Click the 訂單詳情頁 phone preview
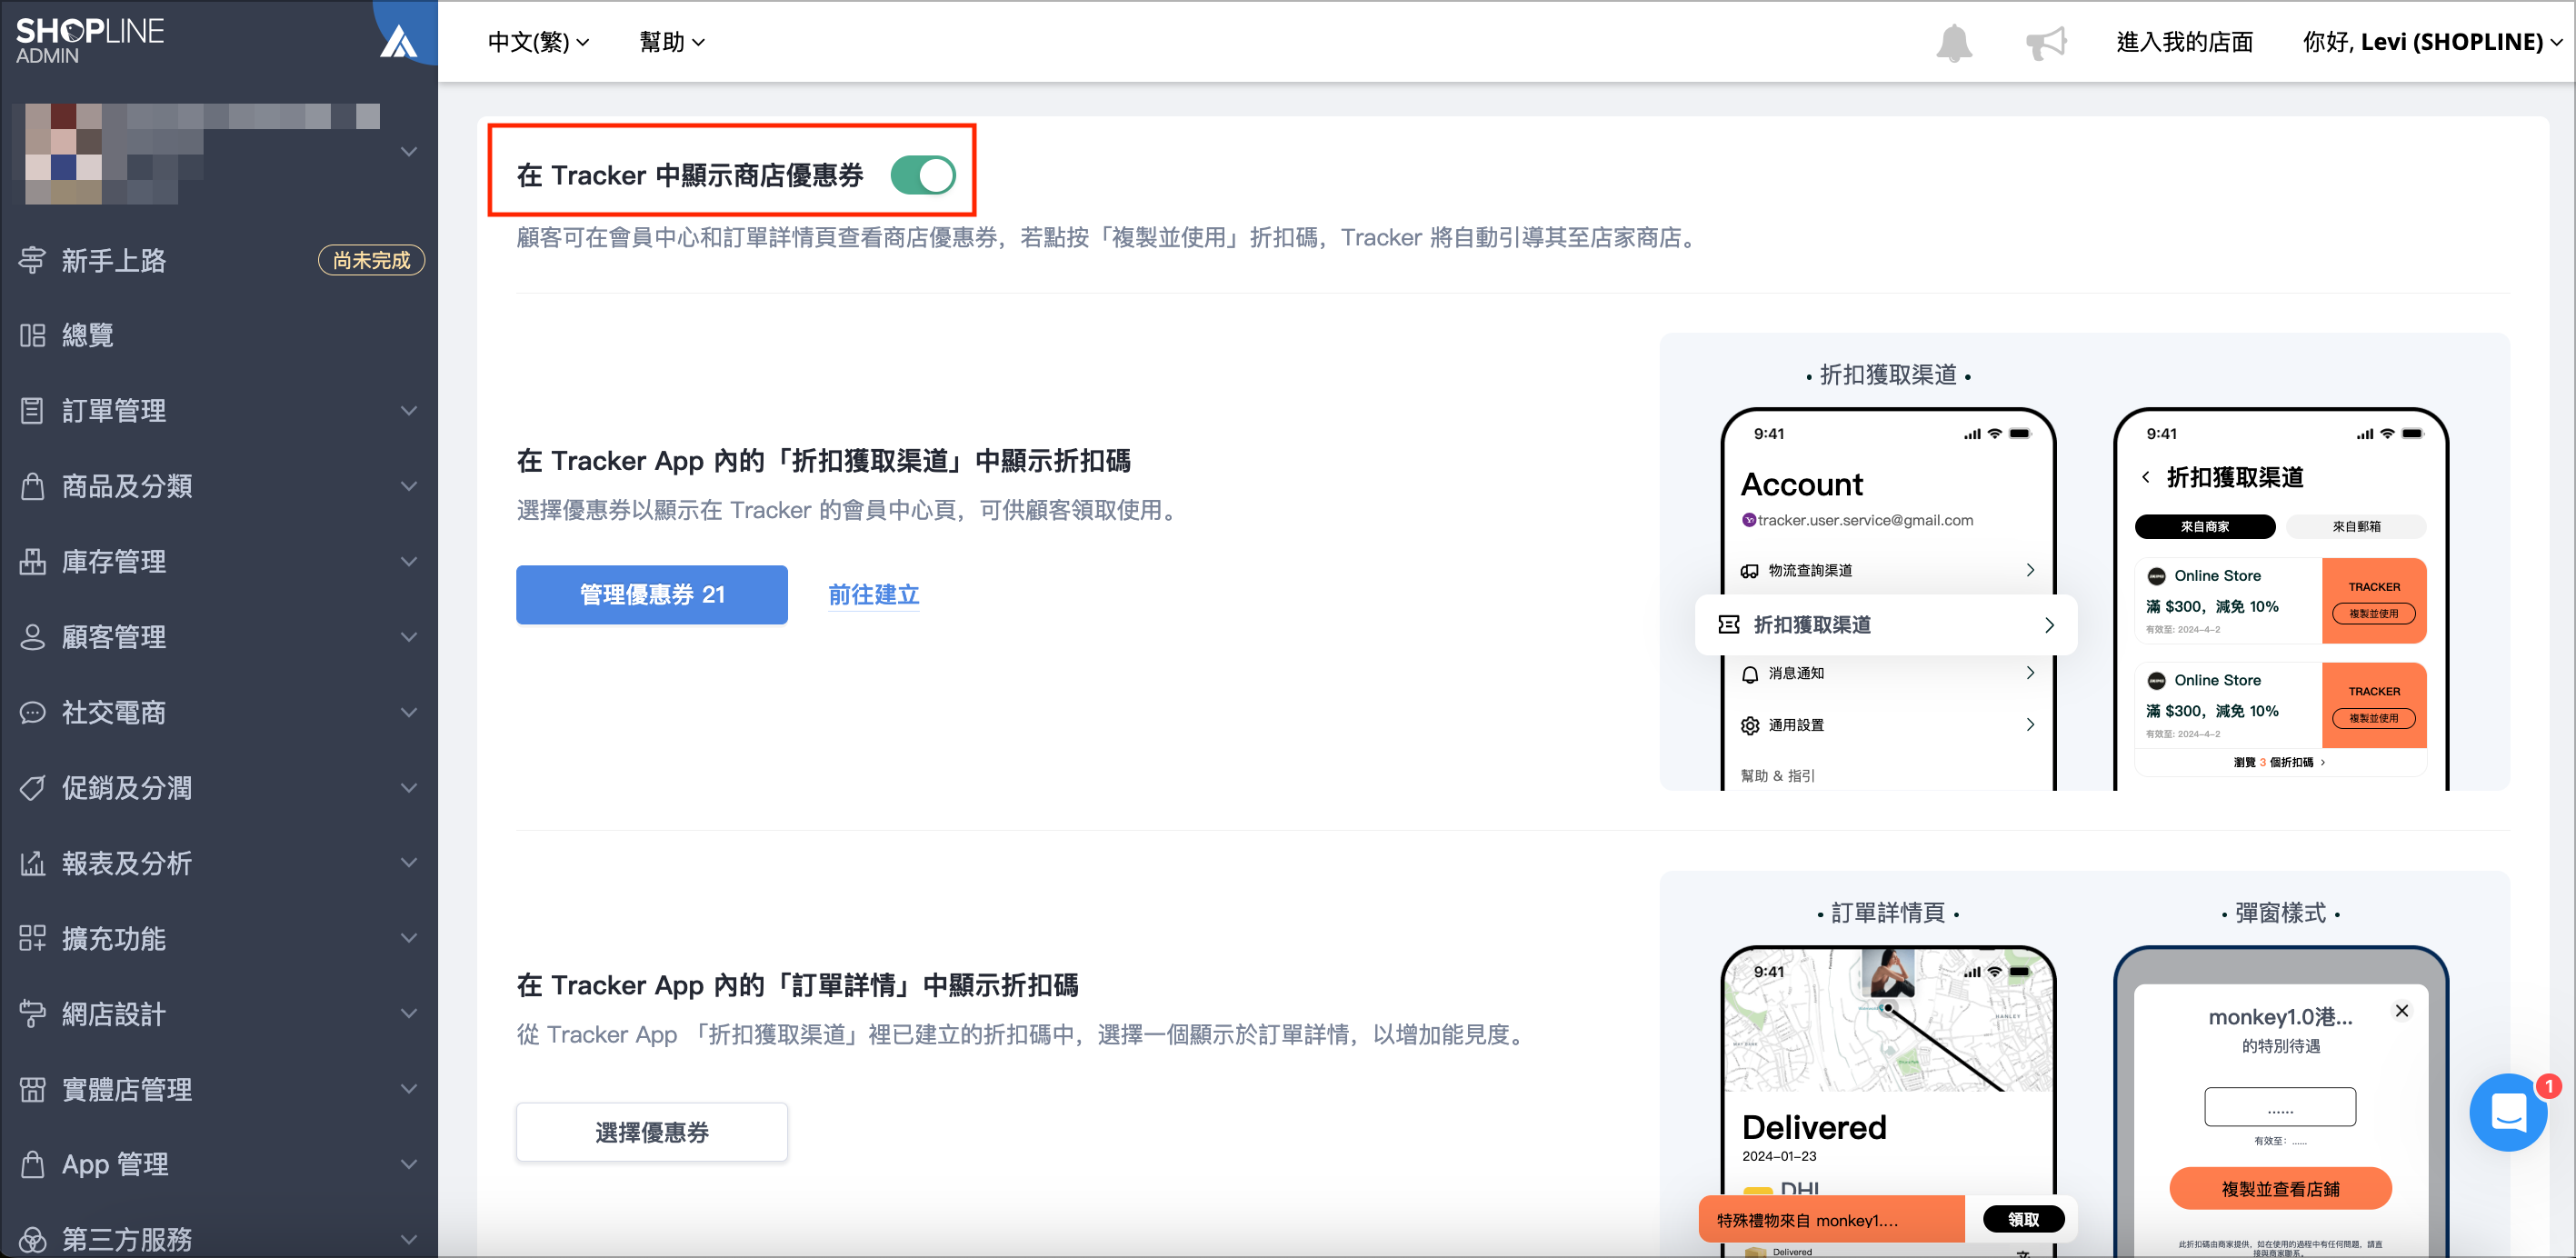The width and height of the screenshot is (2576, 1258). coord(1888,1100)
